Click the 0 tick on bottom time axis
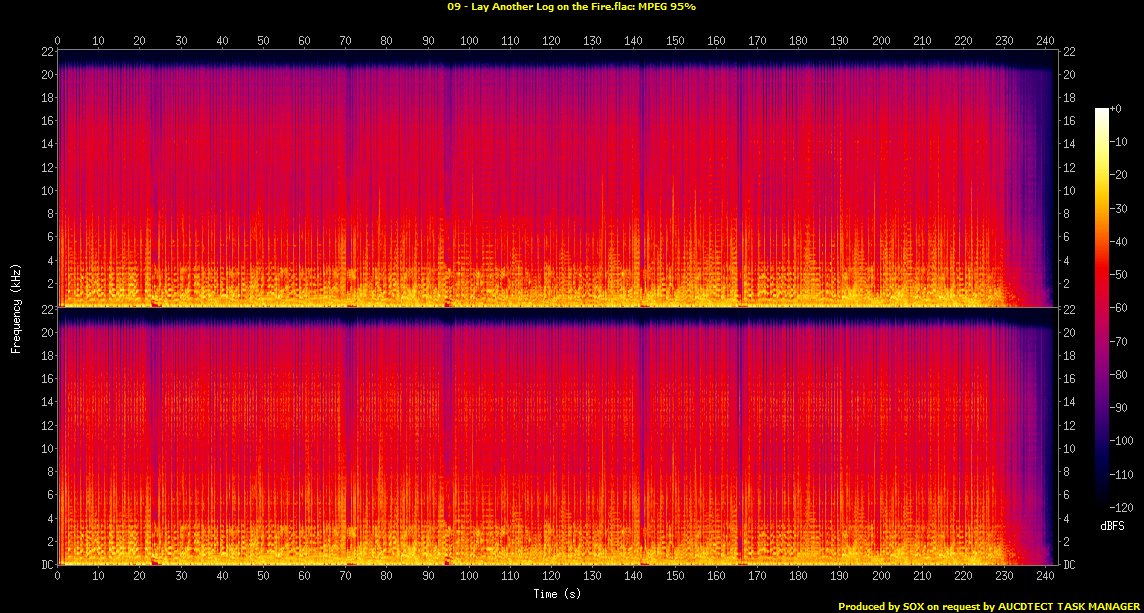This screenshot has width=1144, height=613. pyautogui.click(x=57, y=576)
